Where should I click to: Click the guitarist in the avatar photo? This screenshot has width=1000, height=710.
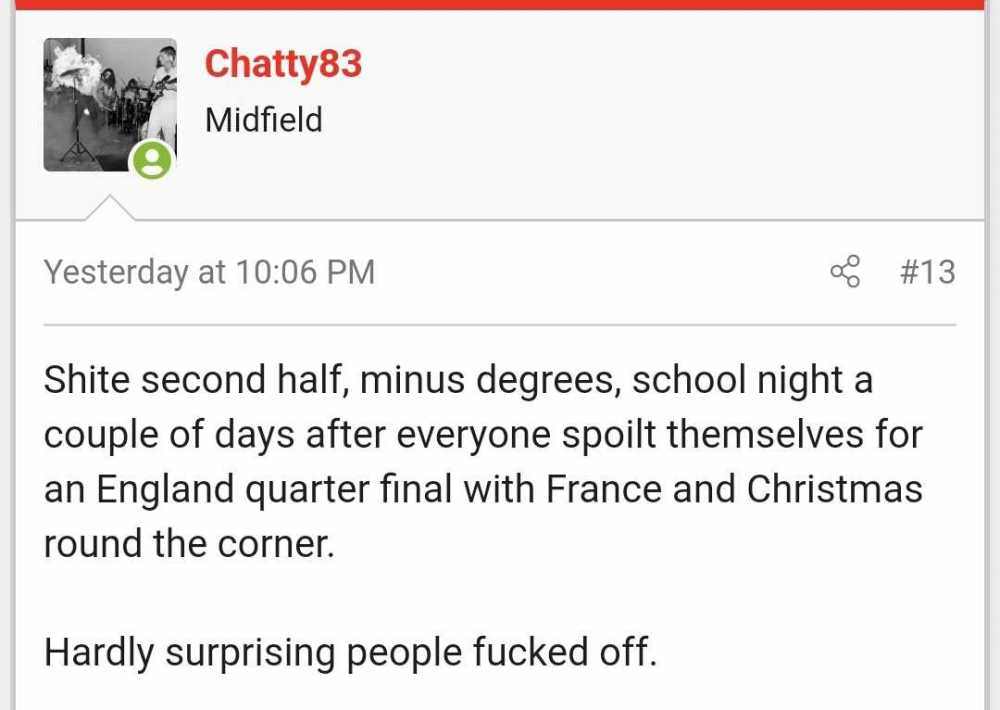coord(165,96)
